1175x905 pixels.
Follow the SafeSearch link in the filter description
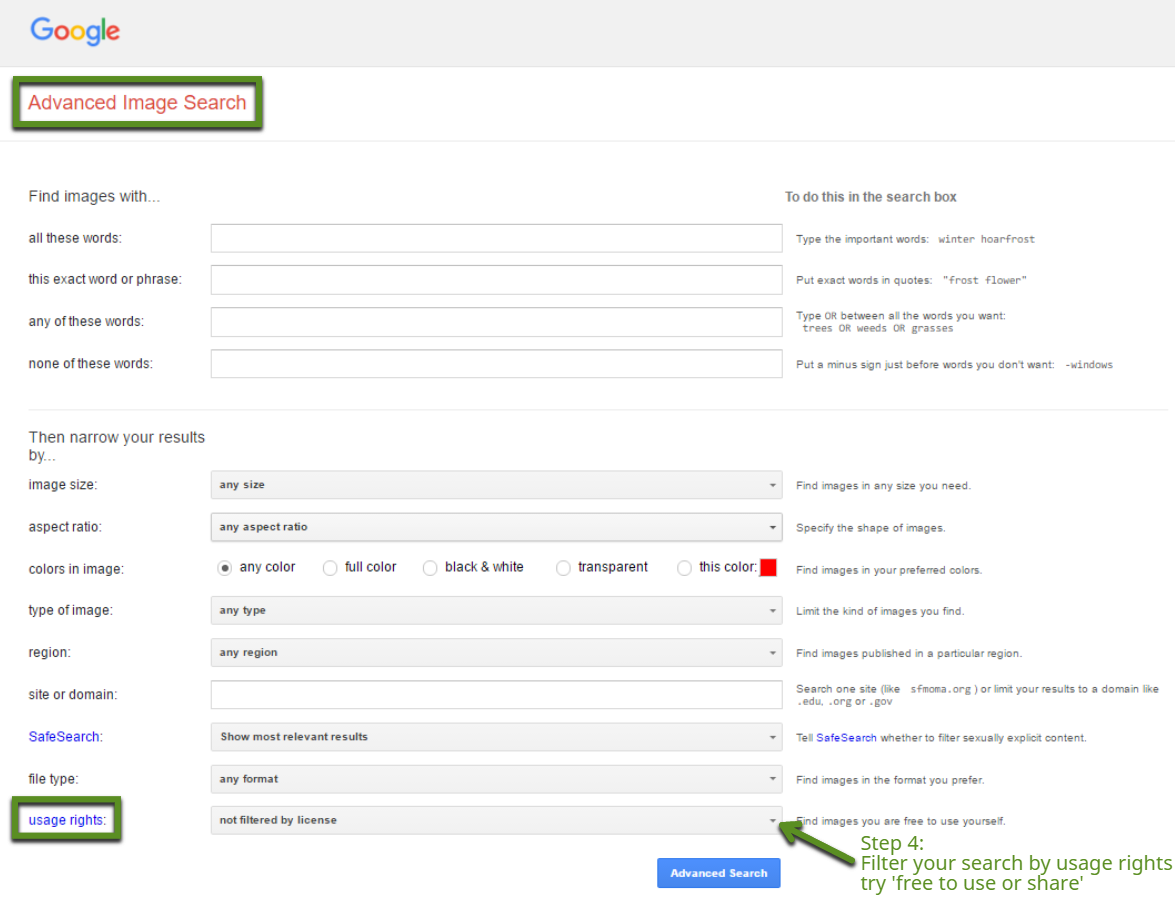pyautogui.click(x=846, y=738)
